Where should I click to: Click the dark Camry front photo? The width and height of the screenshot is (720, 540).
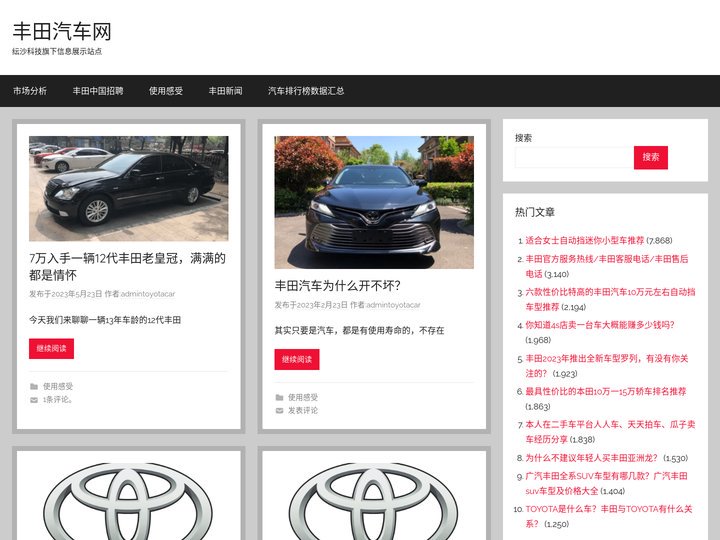tap(374, 202)
